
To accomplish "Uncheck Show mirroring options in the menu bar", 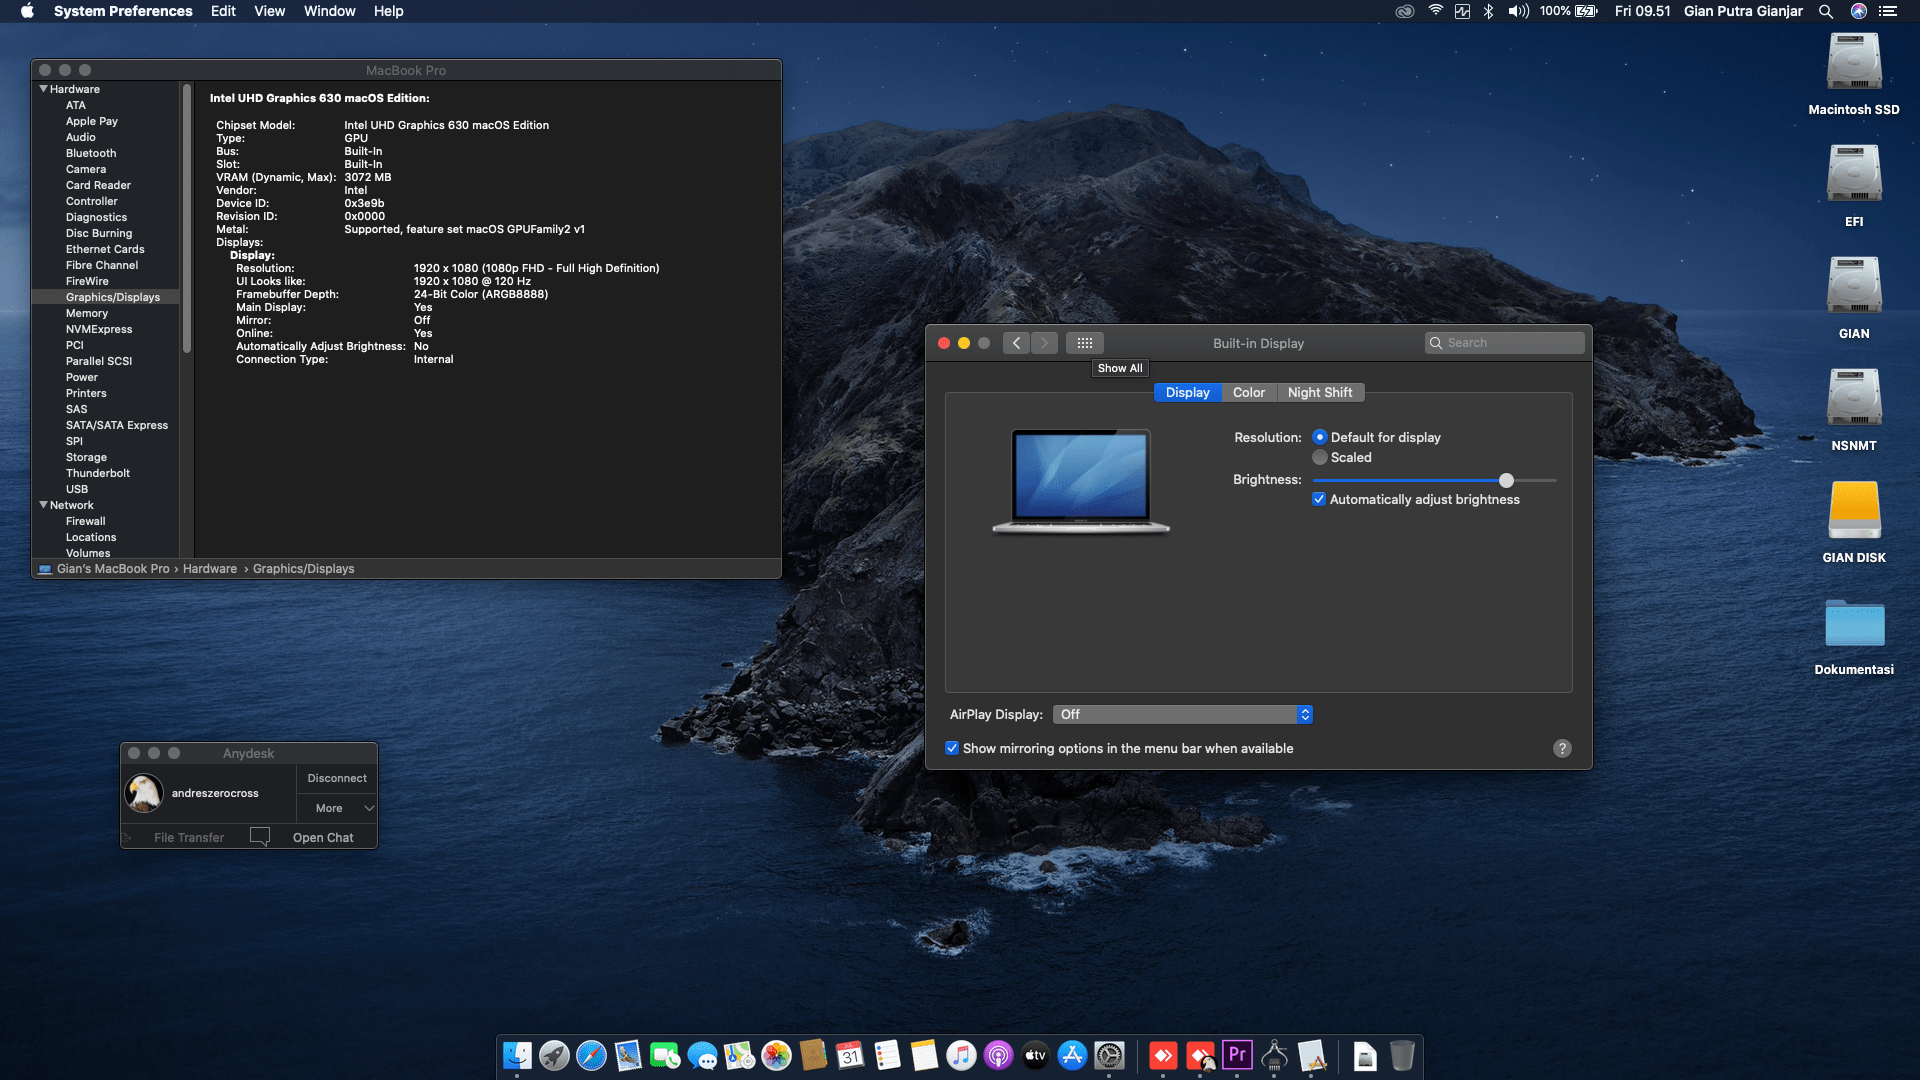I will pos(952,748).
